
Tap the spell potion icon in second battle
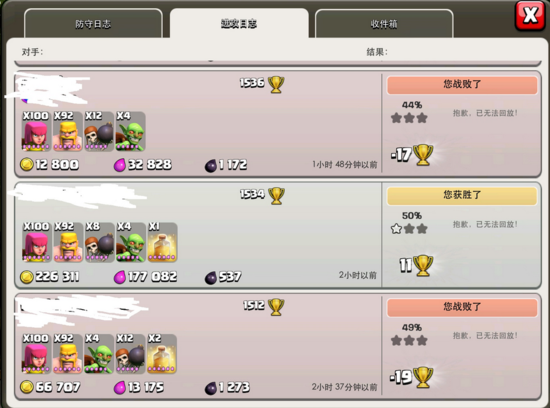162,242
